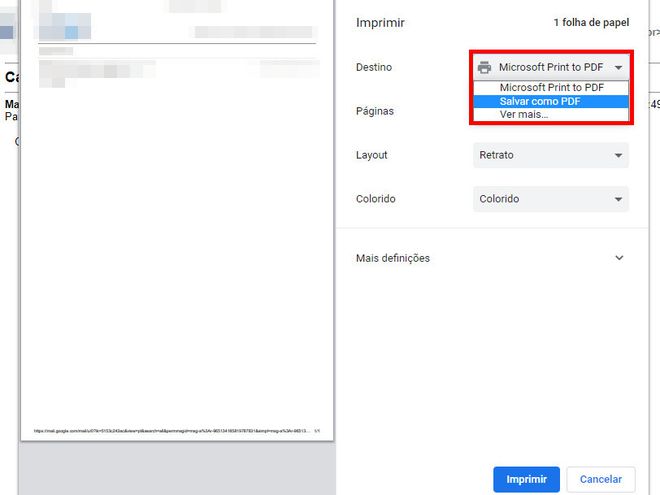Click the Colorido label on the left
Screen dimensions: 660x495
(x=376, y=199)
